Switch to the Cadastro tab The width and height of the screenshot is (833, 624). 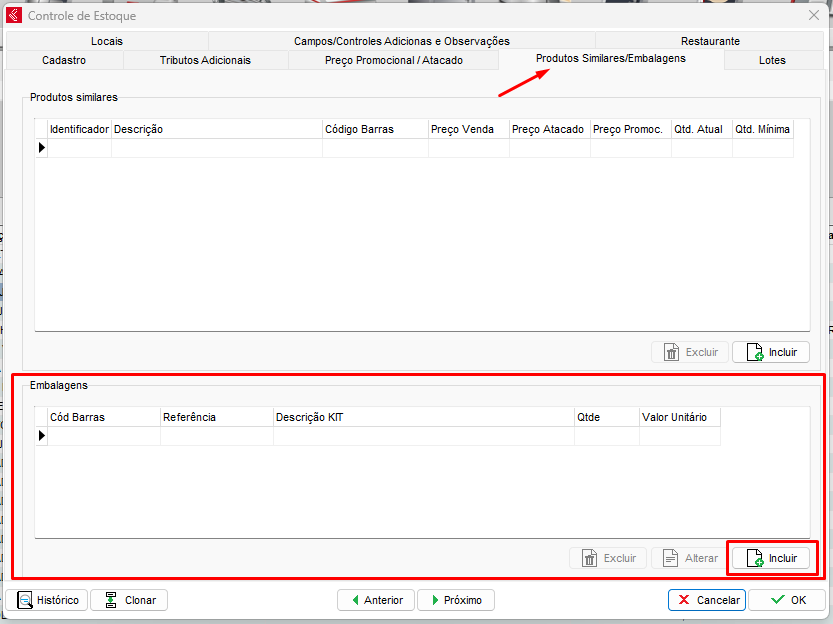pos(64,60)
